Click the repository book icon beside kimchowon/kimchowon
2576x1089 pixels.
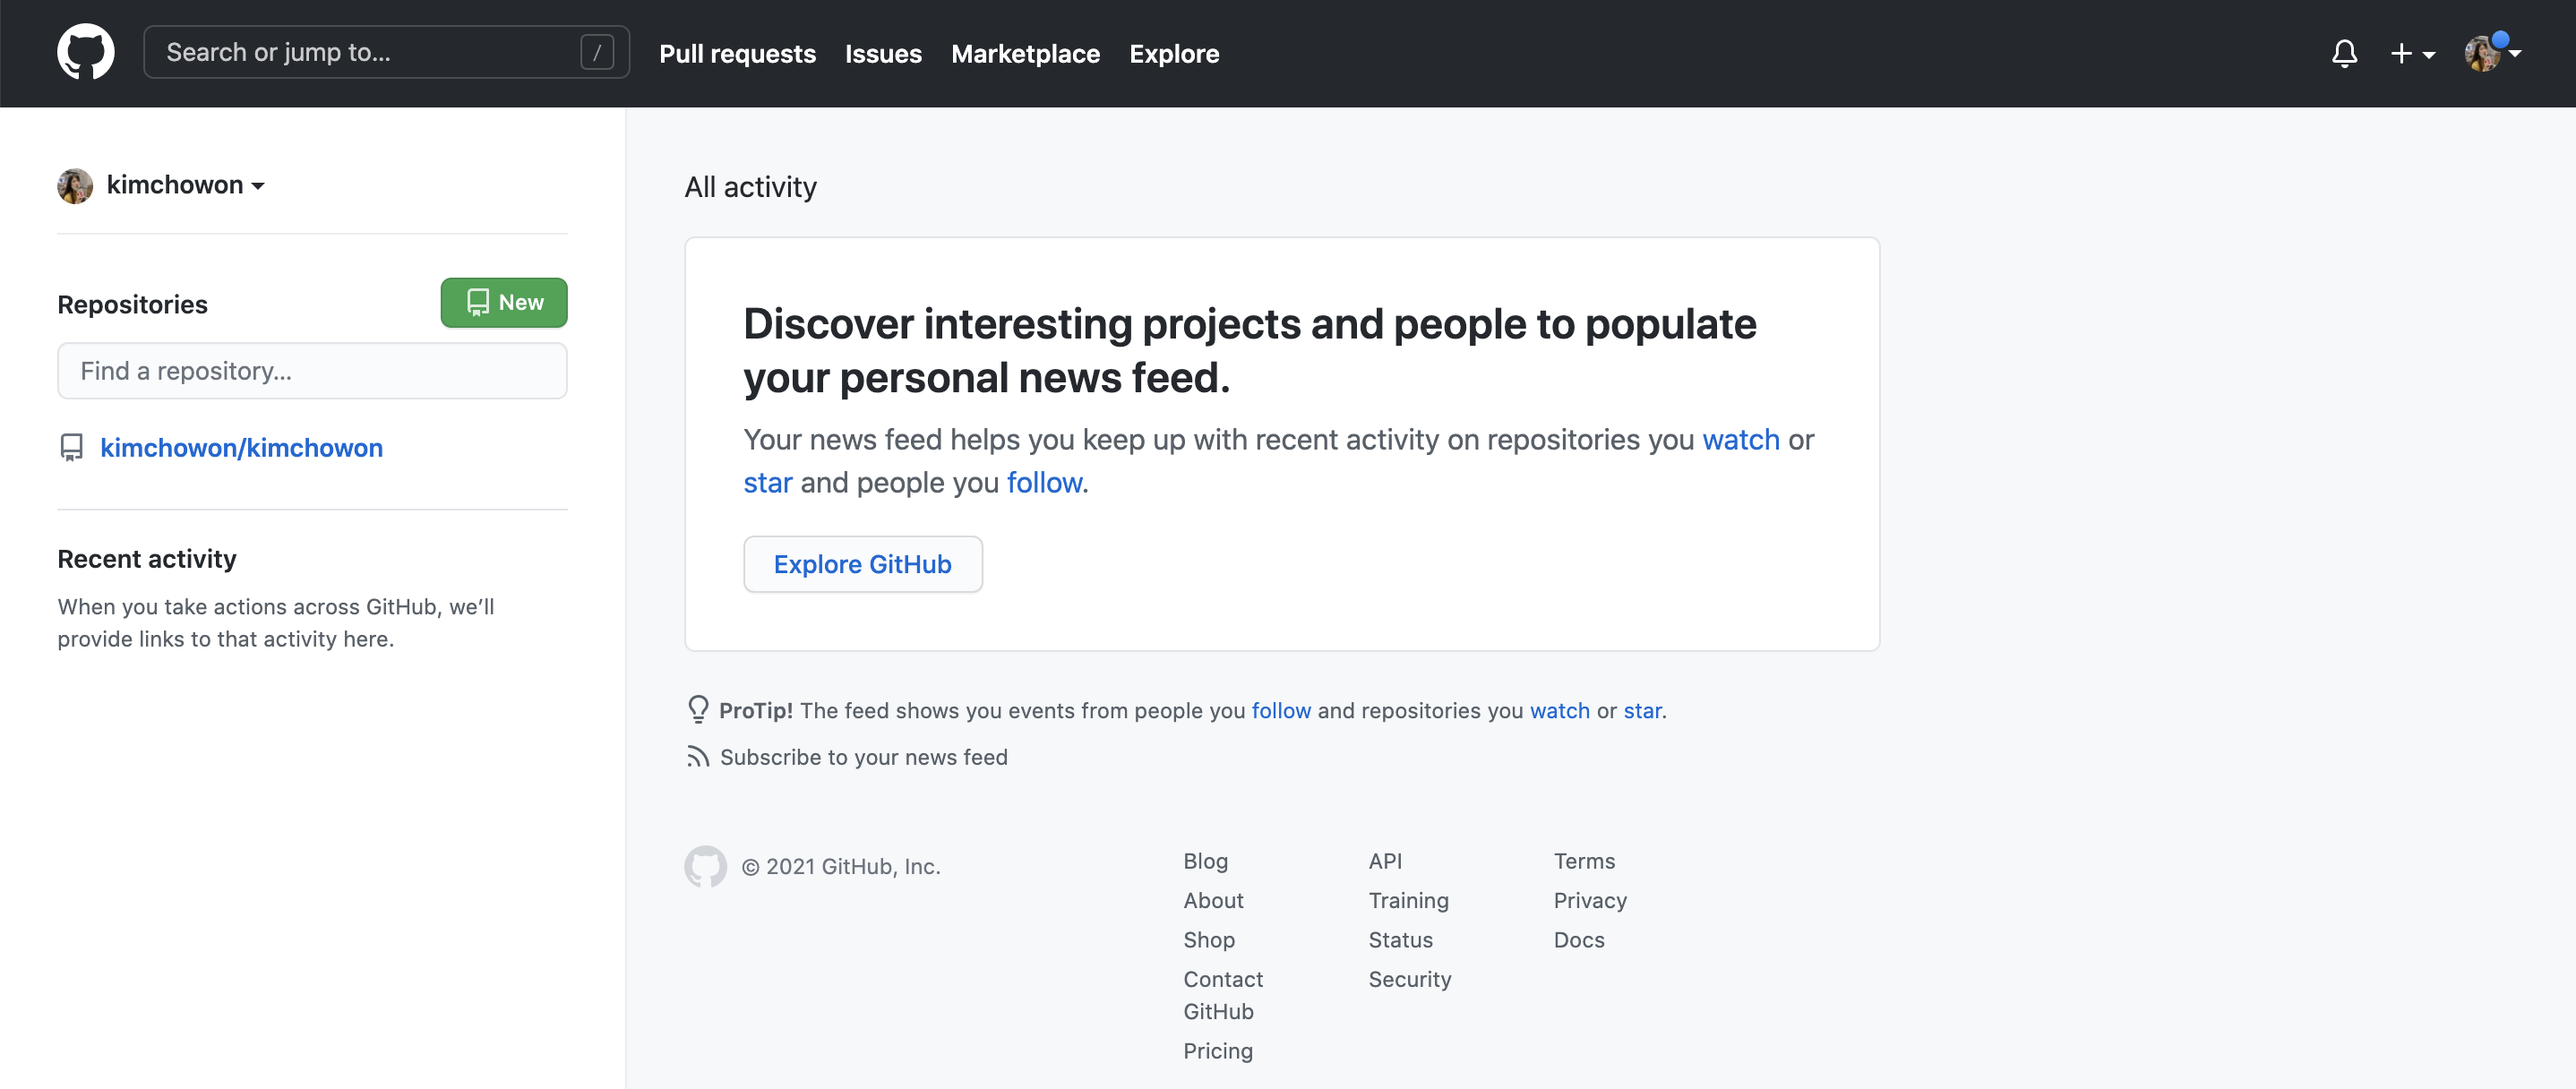pos(71,447)
